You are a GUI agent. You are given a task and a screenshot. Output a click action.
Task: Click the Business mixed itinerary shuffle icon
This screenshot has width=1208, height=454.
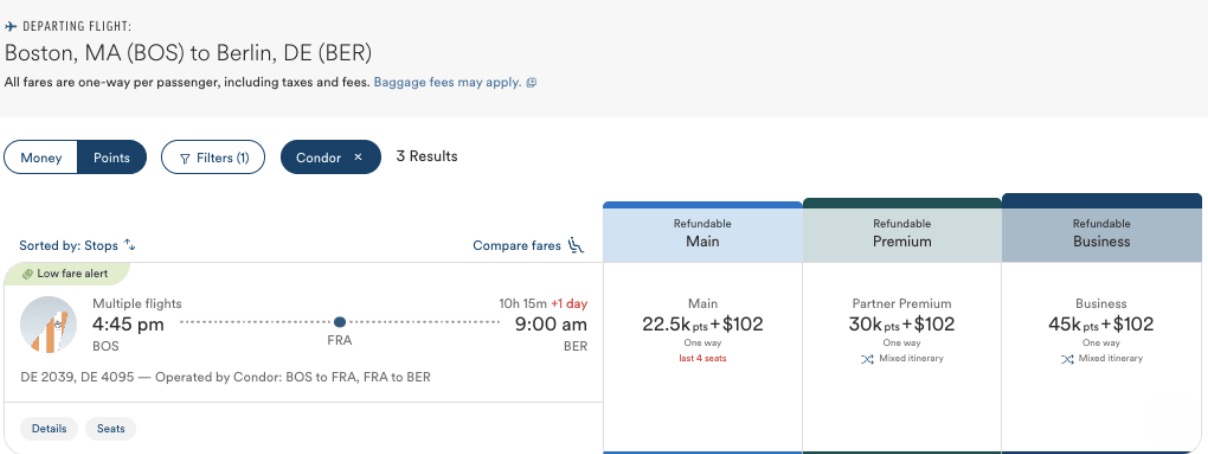coord(1066,359)
